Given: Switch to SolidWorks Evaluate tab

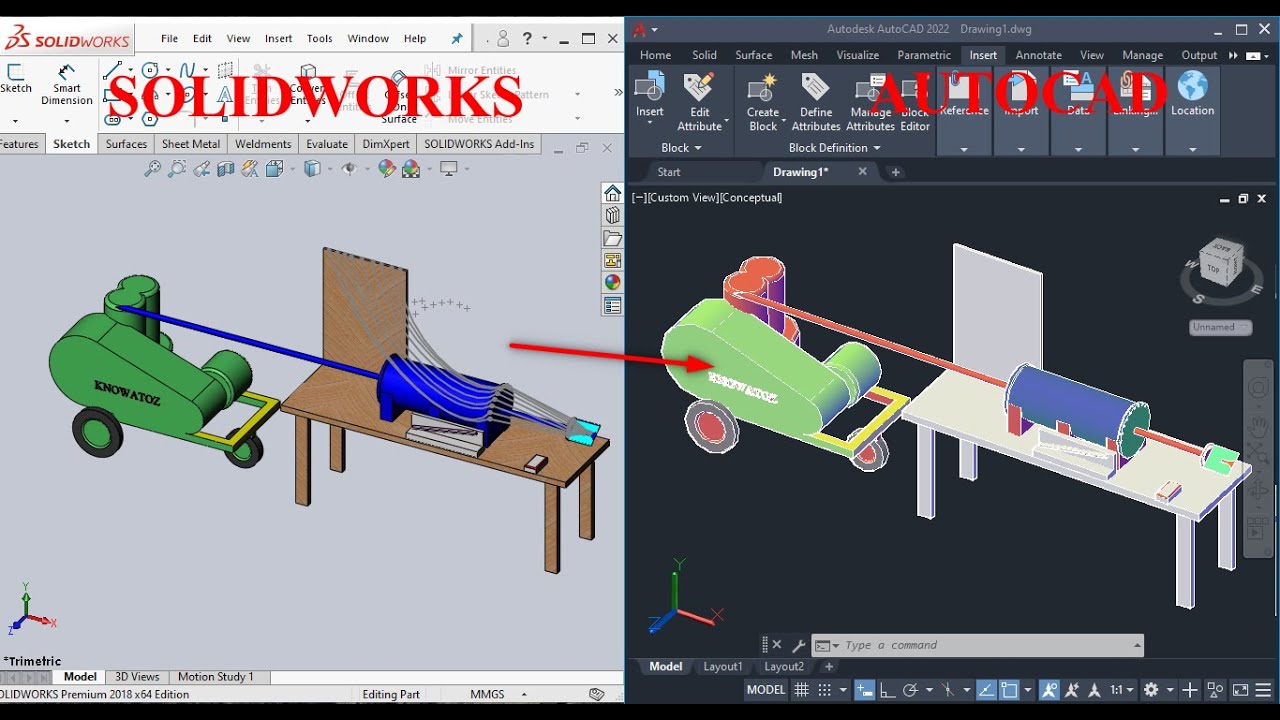Looking at the screenshot, I should tap(327, 144).
